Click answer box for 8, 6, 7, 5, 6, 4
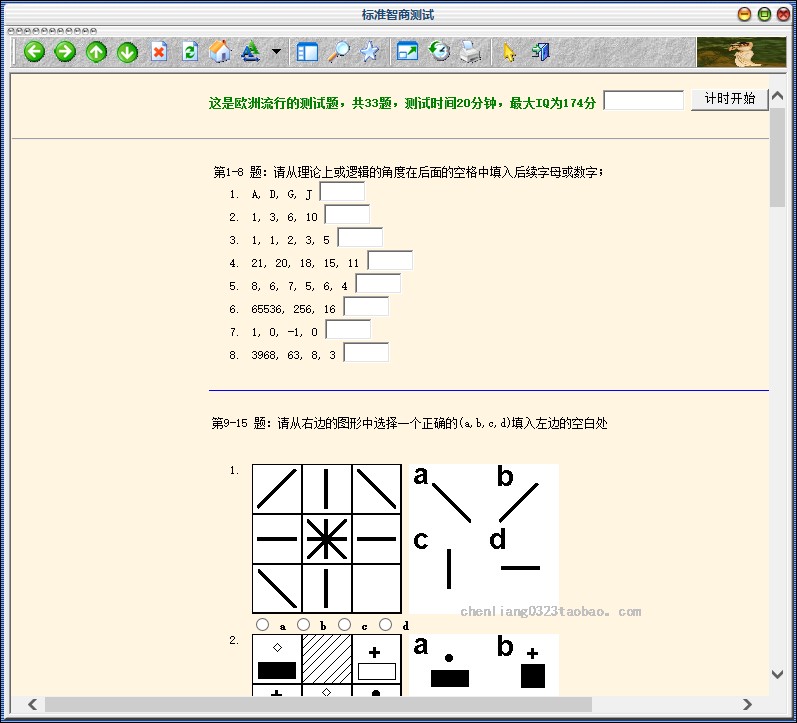 (x=378, y=284)
